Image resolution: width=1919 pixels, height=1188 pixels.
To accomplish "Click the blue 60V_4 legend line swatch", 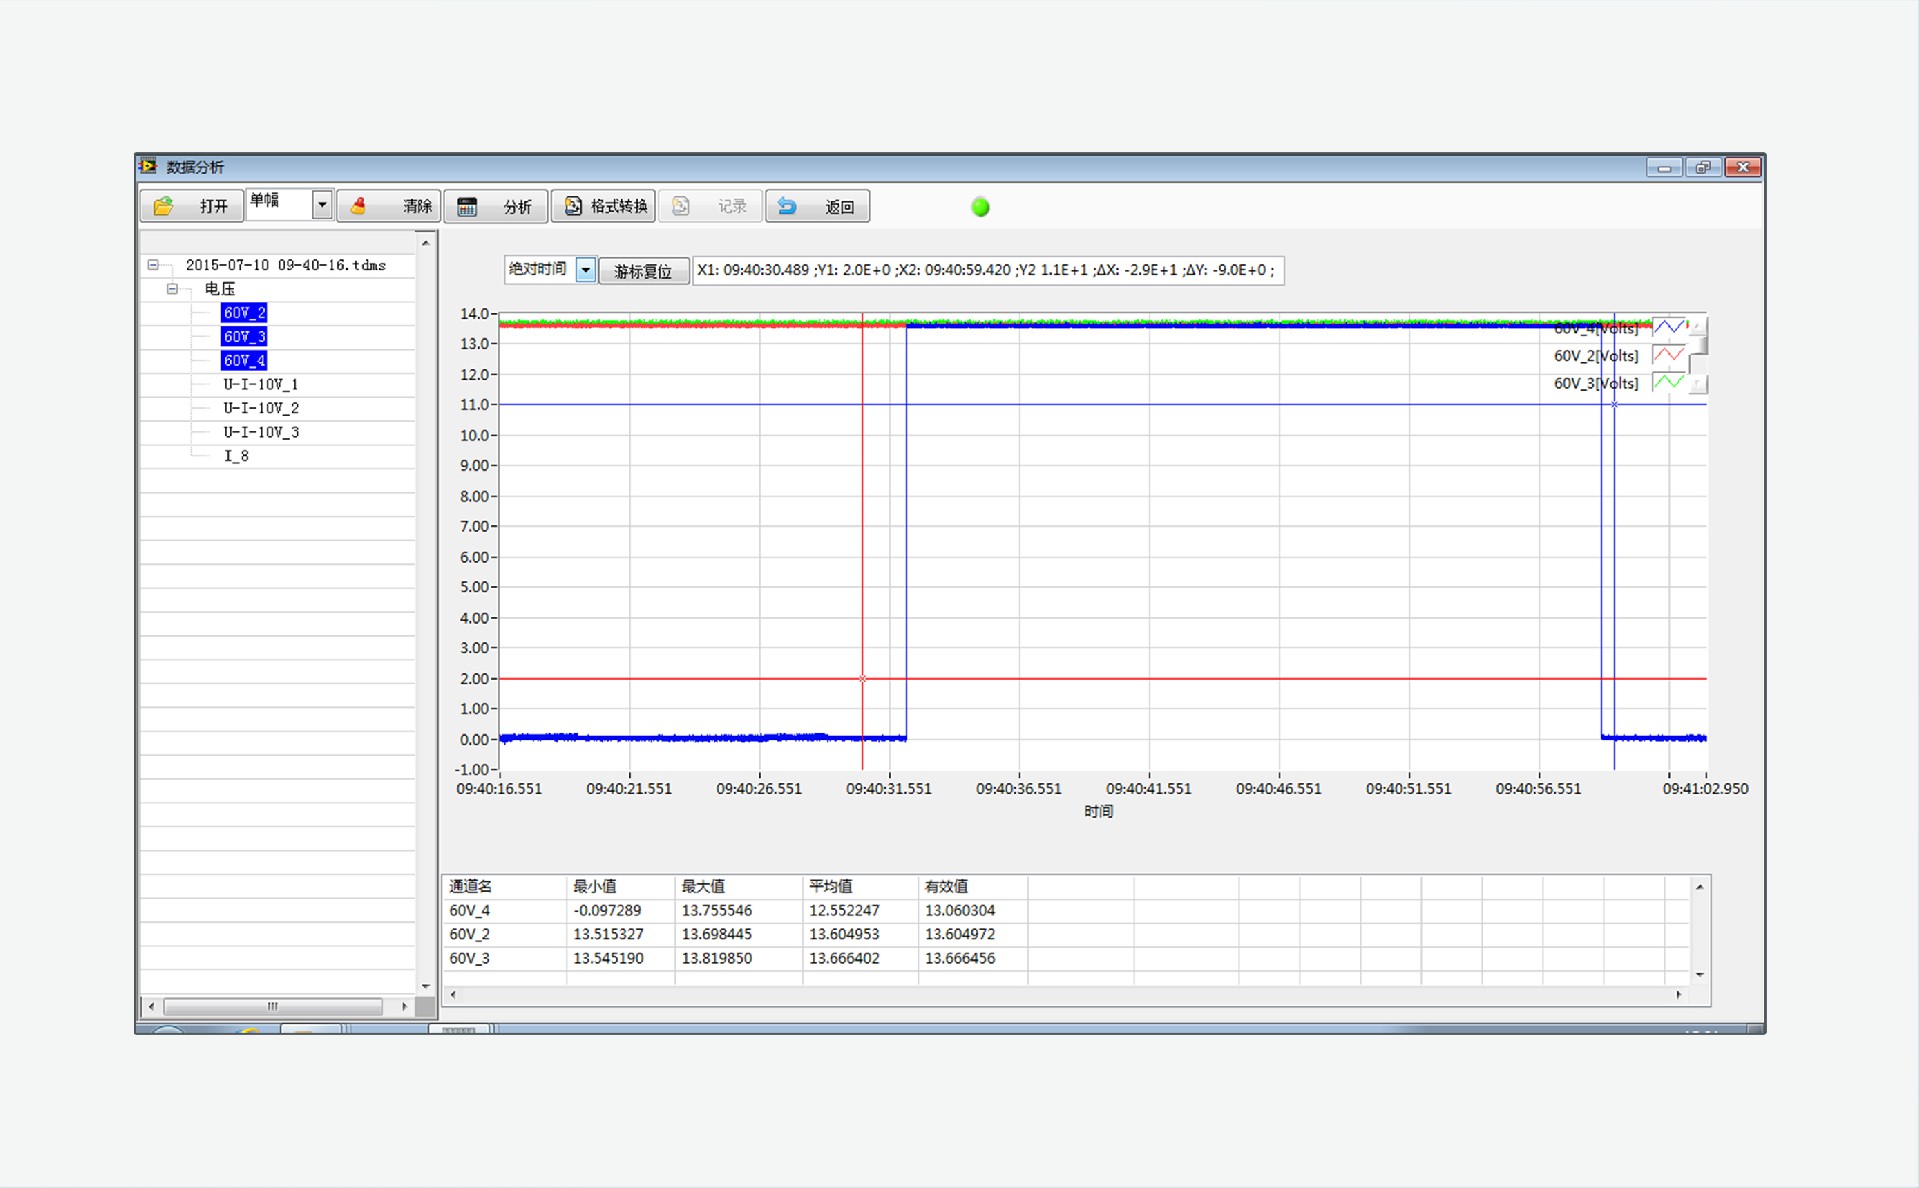I will point(1668,327).
